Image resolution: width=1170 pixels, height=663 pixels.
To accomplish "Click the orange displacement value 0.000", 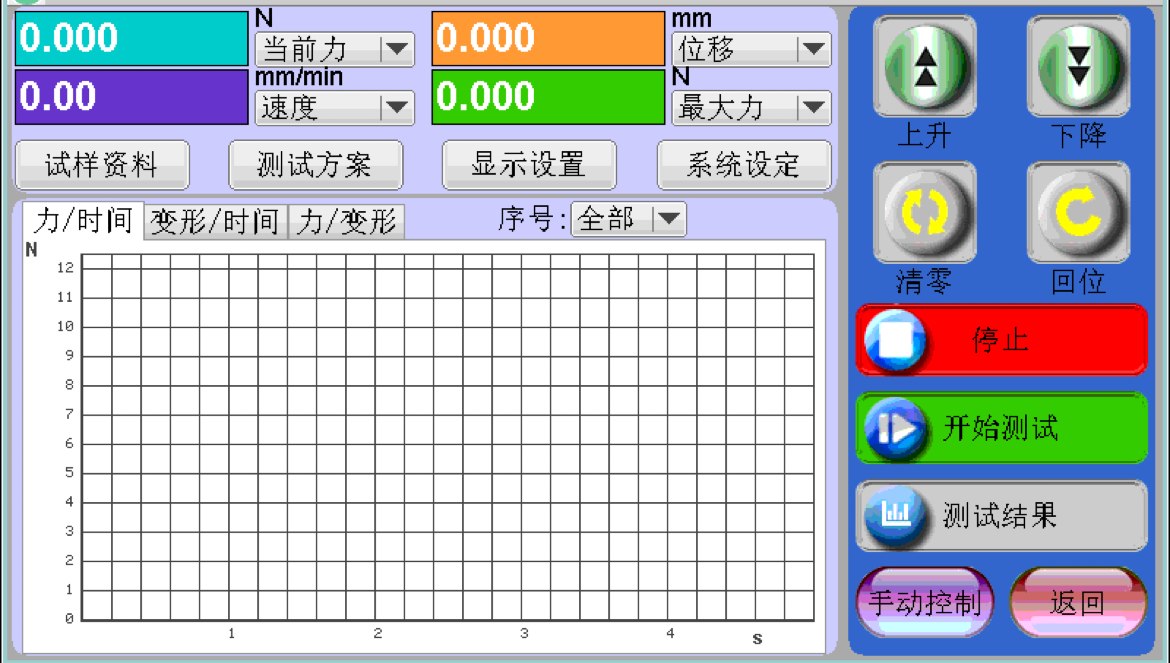I will click(x=548, y=38).
